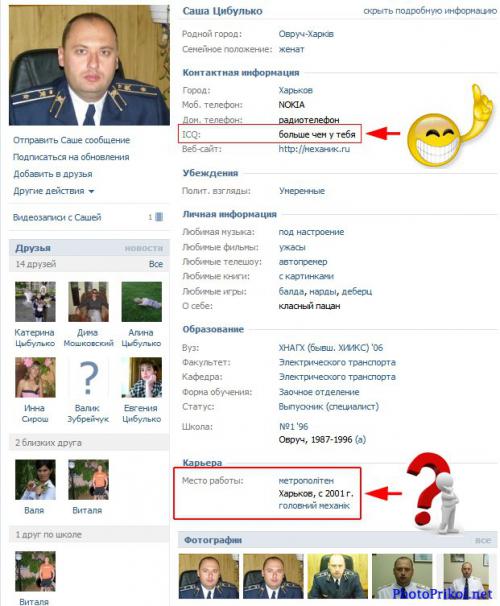
Task: Click the grinning smiley emoticon graphic
Action: click(449, 126)
